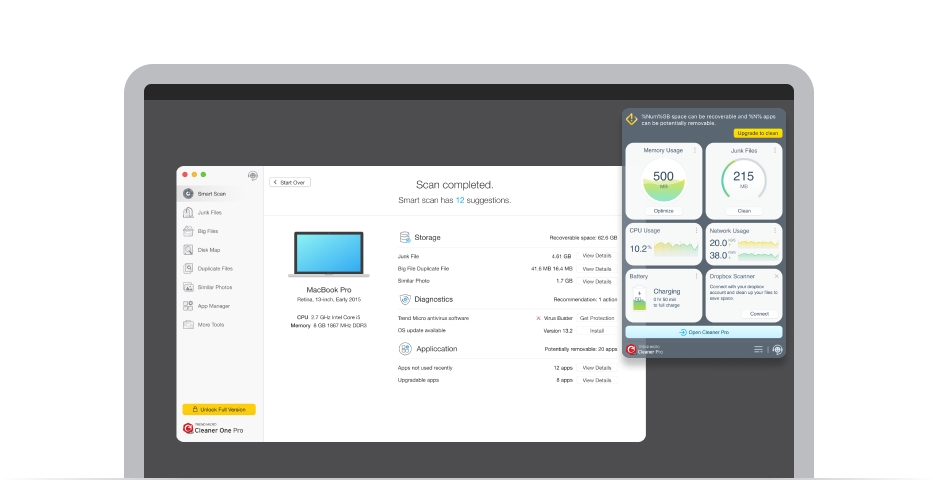
Task: Click 'Recommendation: 1 action' text
Action: click(x=585, y=300)
